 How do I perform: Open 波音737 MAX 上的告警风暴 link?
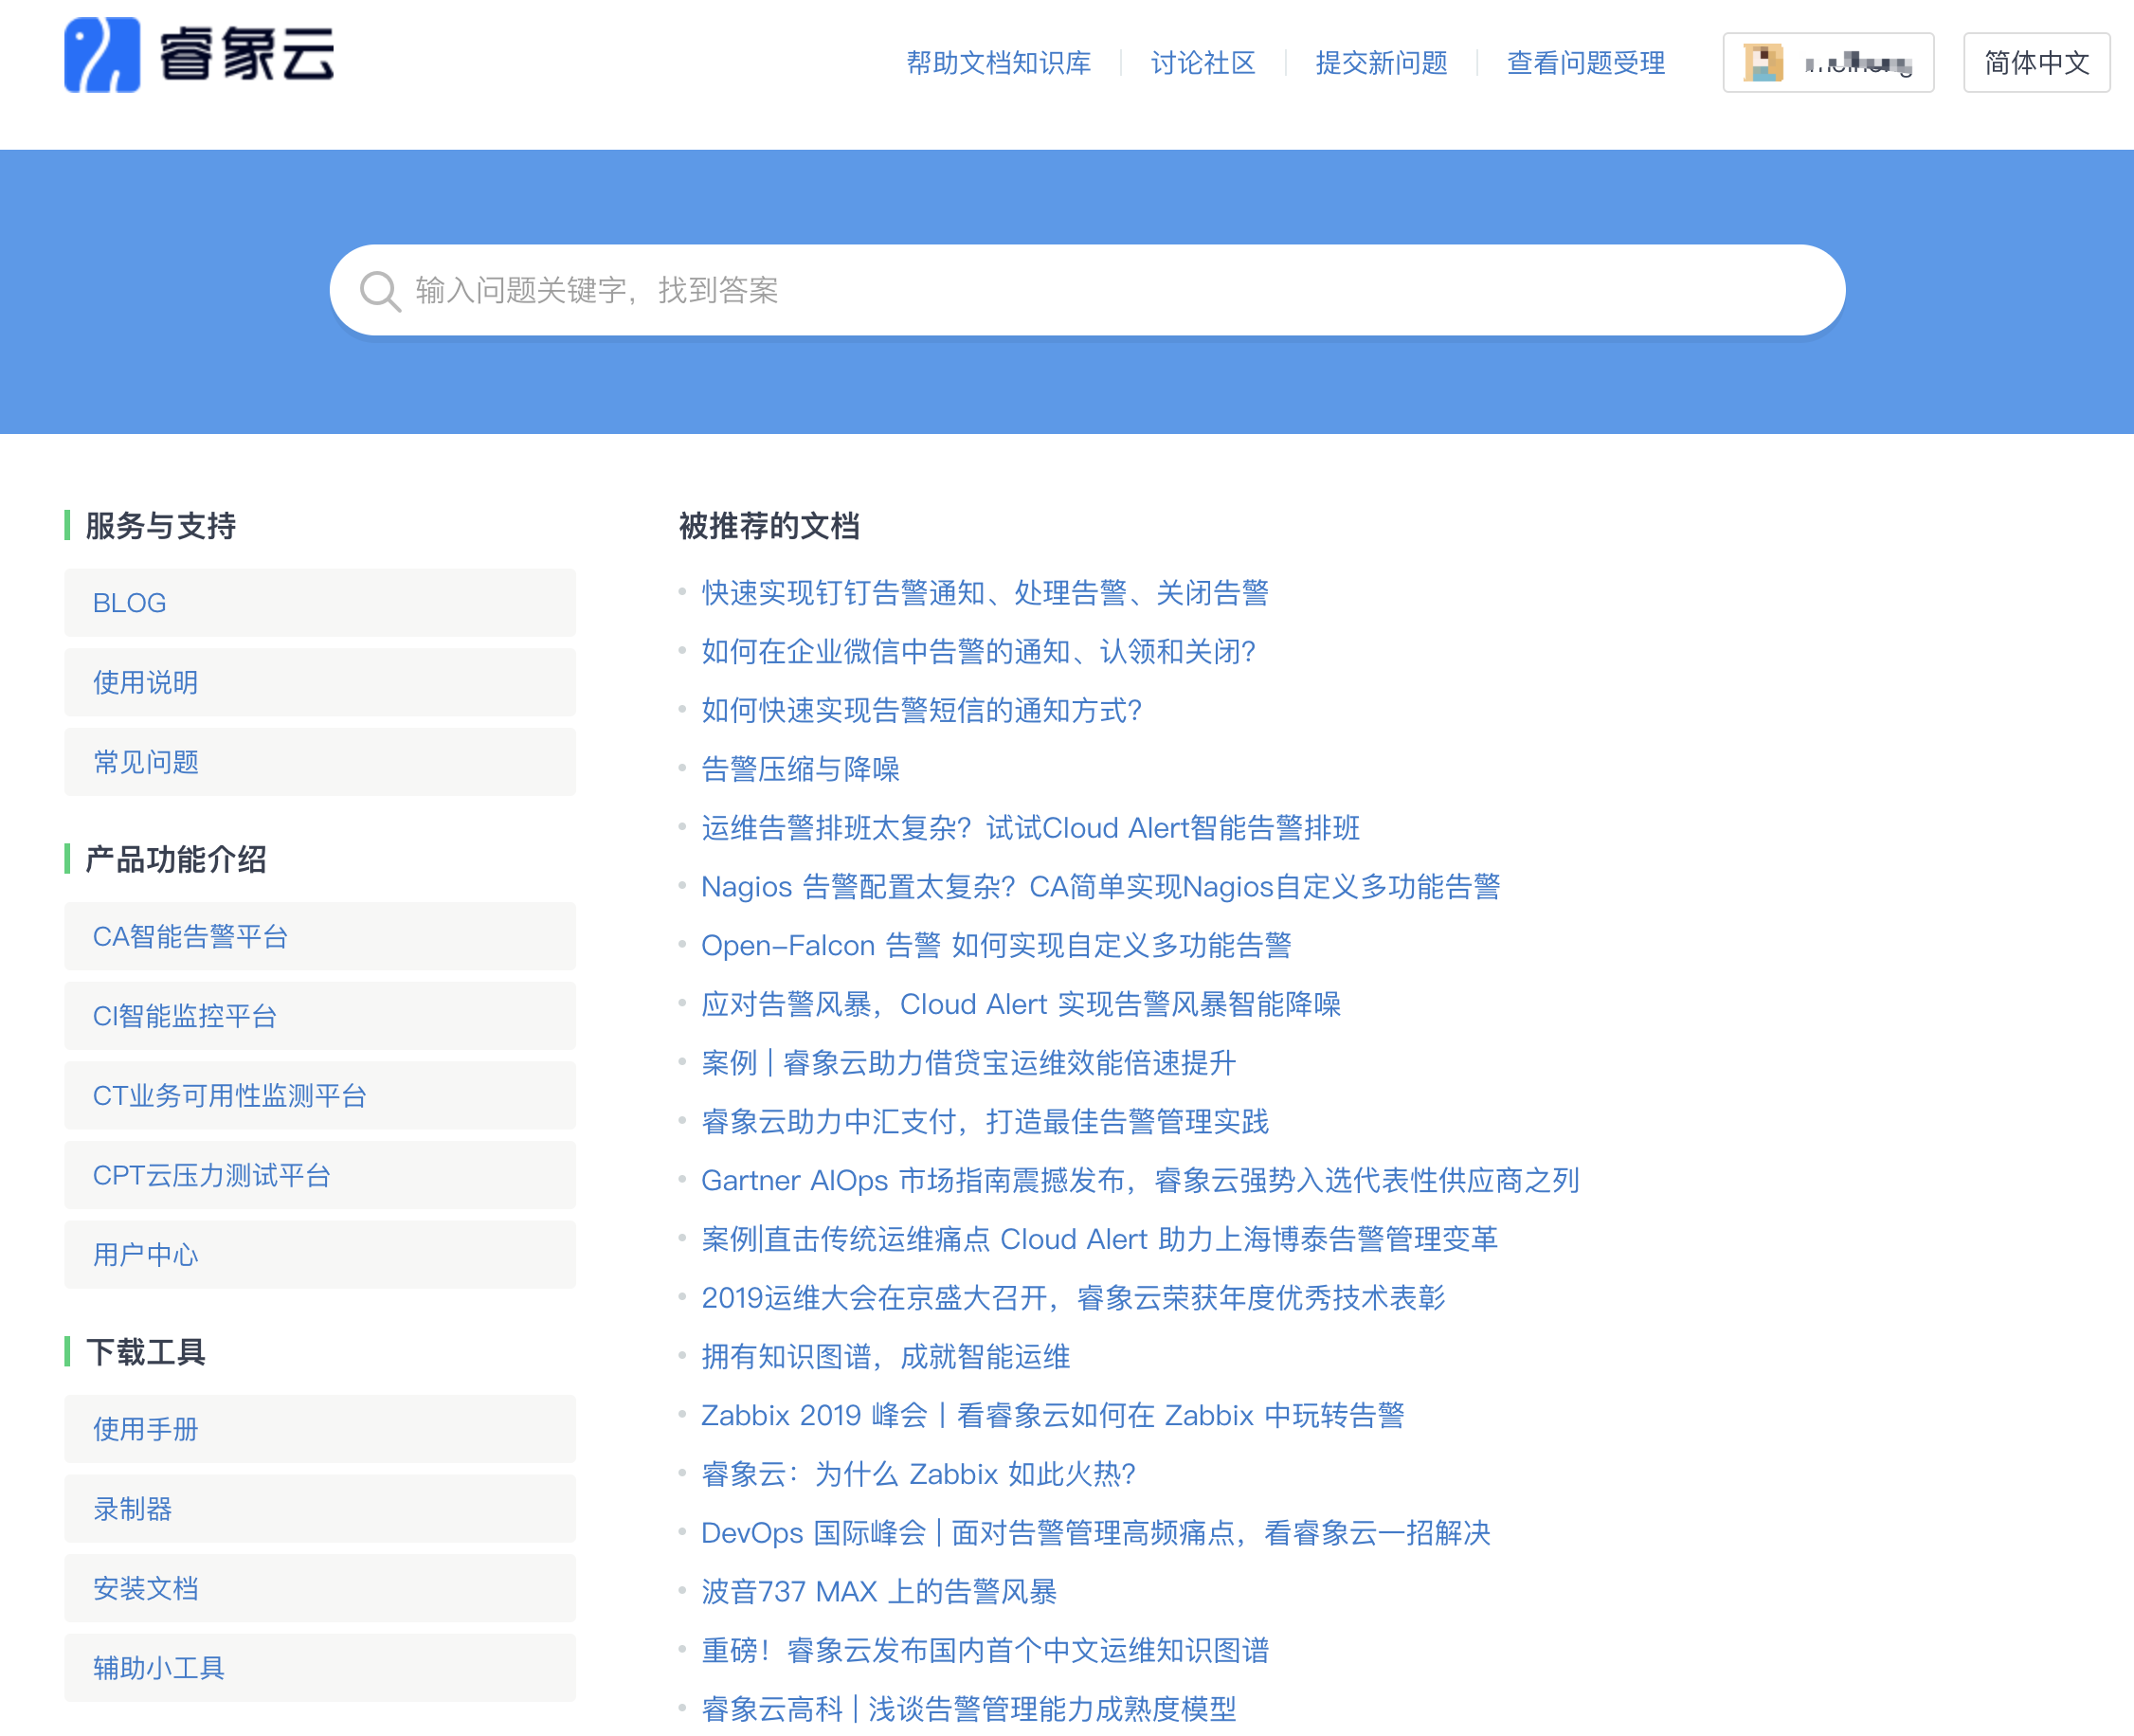[x=878, y=1592]
